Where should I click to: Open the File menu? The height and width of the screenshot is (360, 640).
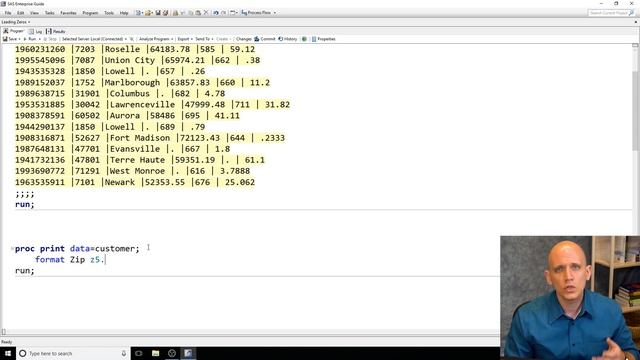pyautogui.click(x=8, y=13)
